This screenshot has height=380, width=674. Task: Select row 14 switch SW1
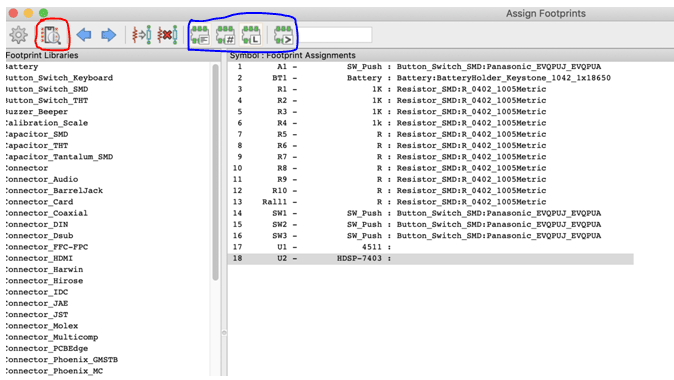click(x=430, y=213)
